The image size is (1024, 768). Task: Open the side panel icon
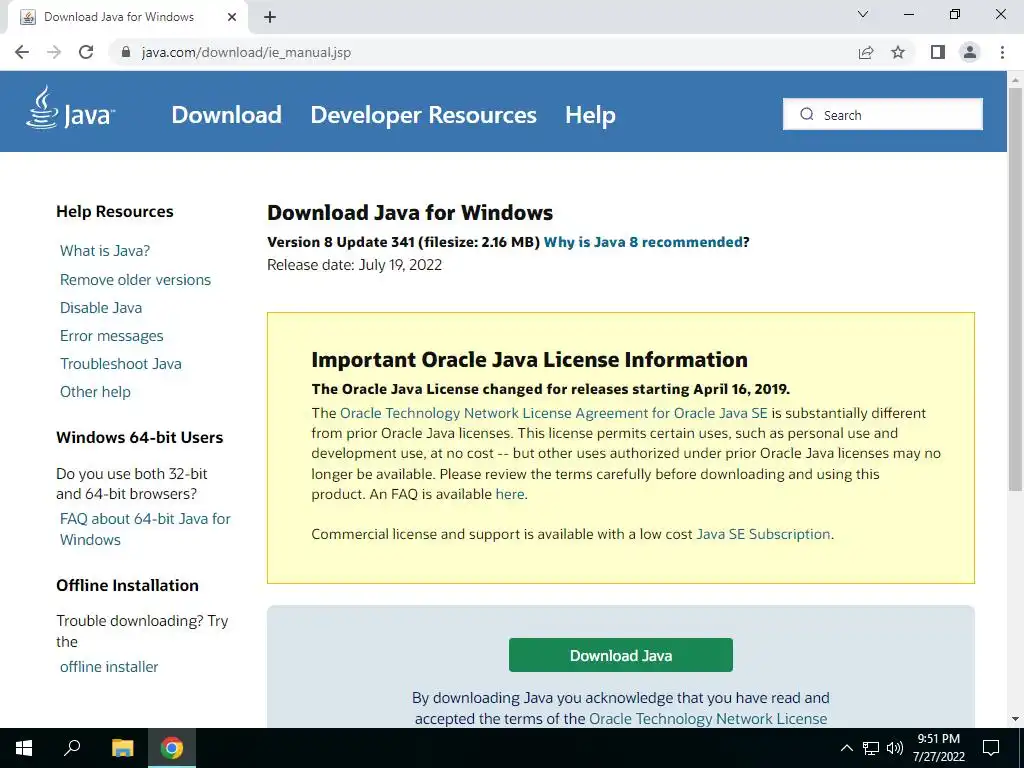(x=938, y=52)
